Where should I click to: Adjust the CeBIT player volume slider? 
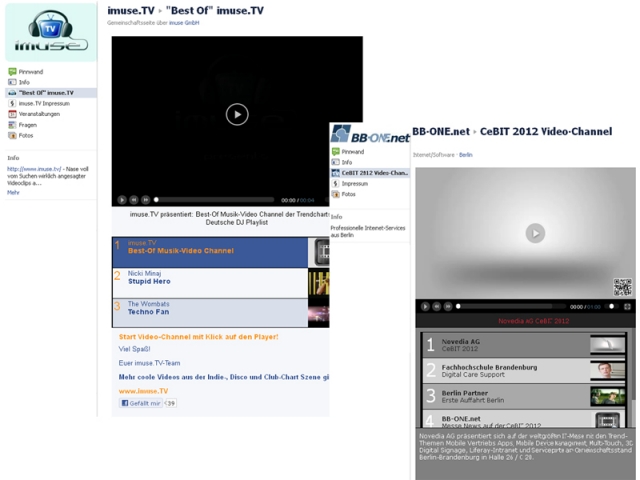coord(610,306)
